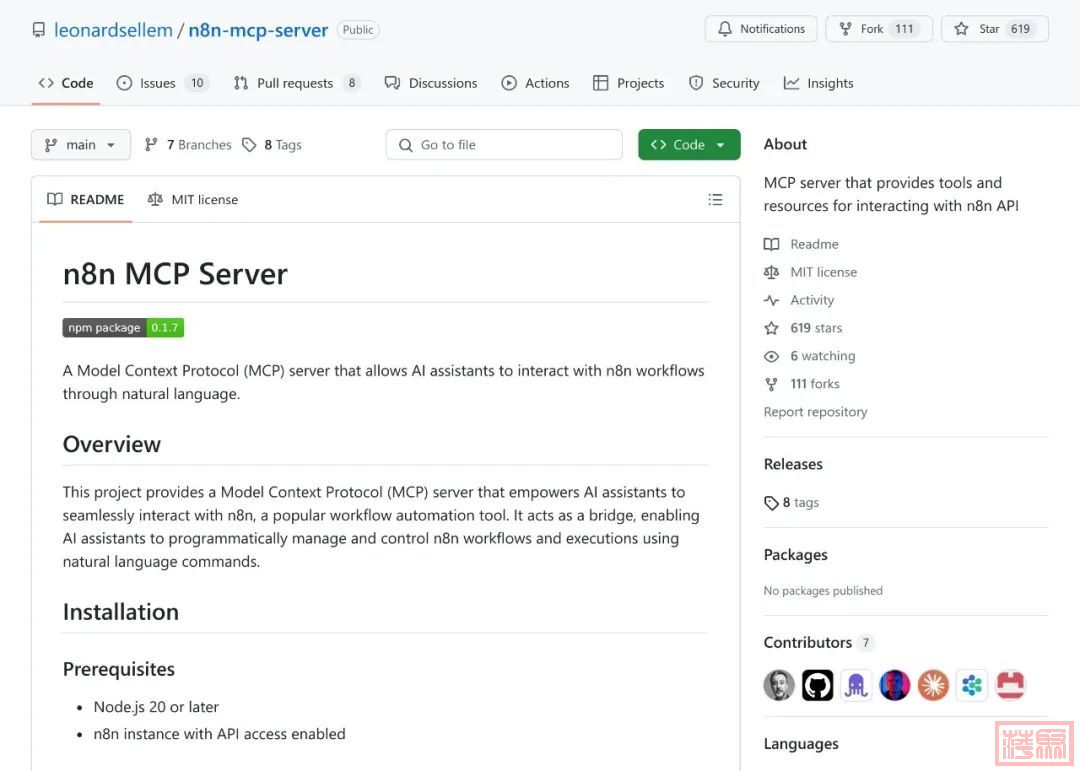The image size is (1080, 771).
Task: Open the main branch dropdown
Action: pos(81,145)
